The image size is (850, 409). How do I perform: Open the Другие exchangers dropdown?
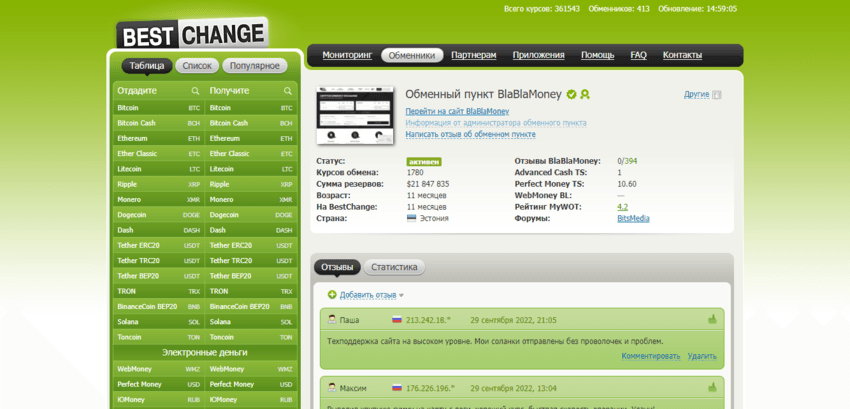pyautogui.click(x=696, y=94)
